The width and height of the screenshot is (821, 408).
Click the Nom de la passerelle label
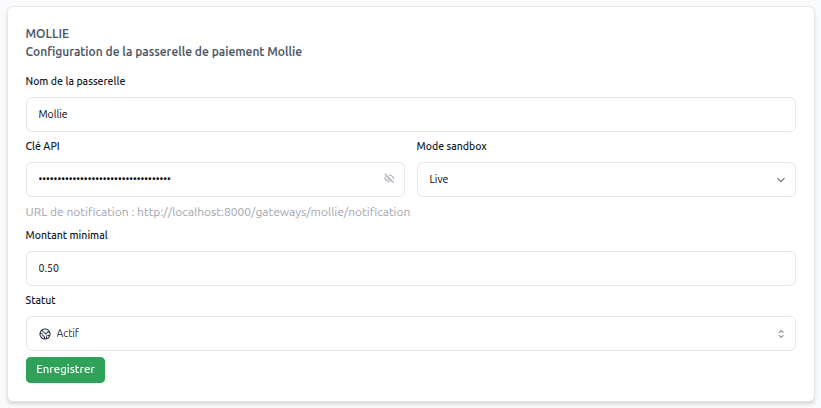point(74,81)
